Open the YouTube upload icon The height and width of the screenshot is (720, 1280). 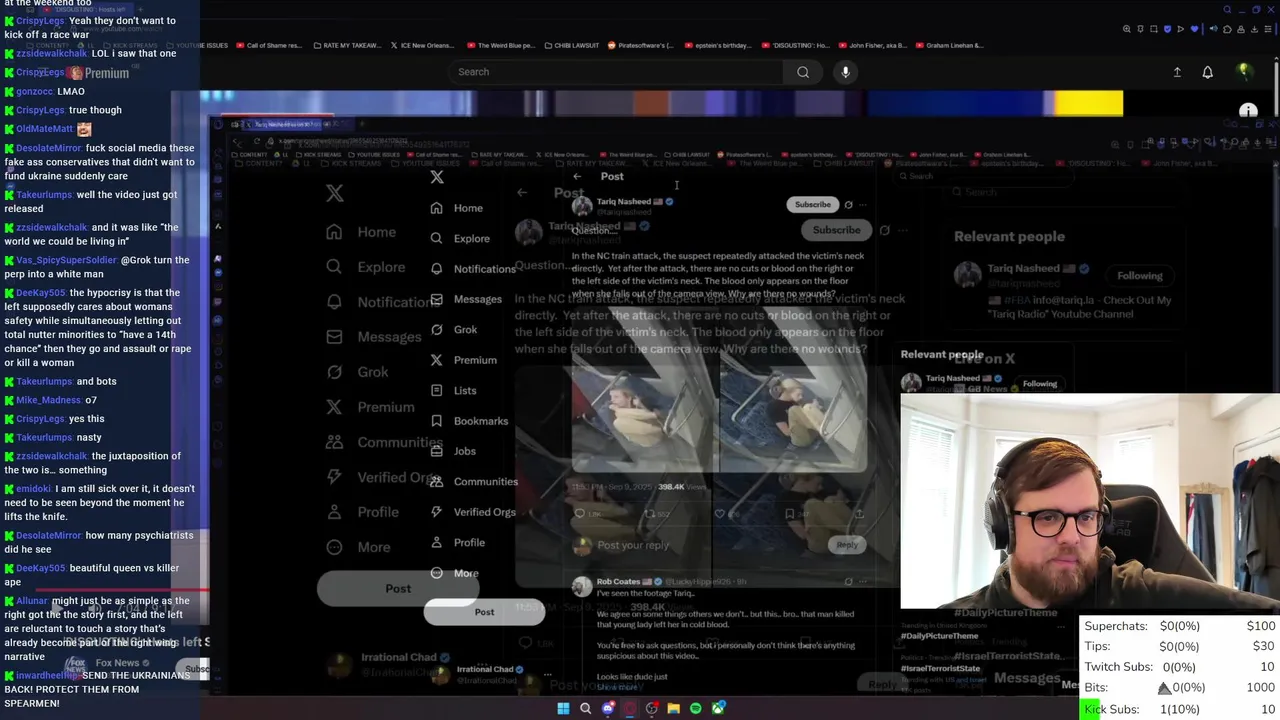click(x=1177, y=72)
